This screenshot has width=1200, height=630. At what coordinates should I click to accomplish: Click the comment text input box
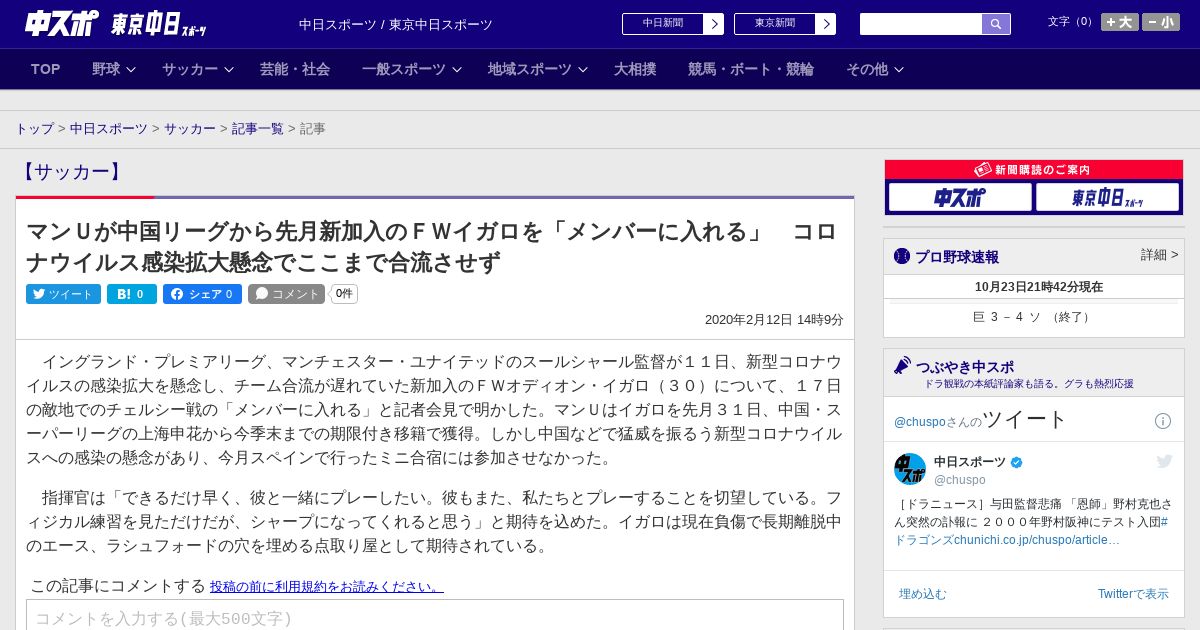[x=435, y=616]
